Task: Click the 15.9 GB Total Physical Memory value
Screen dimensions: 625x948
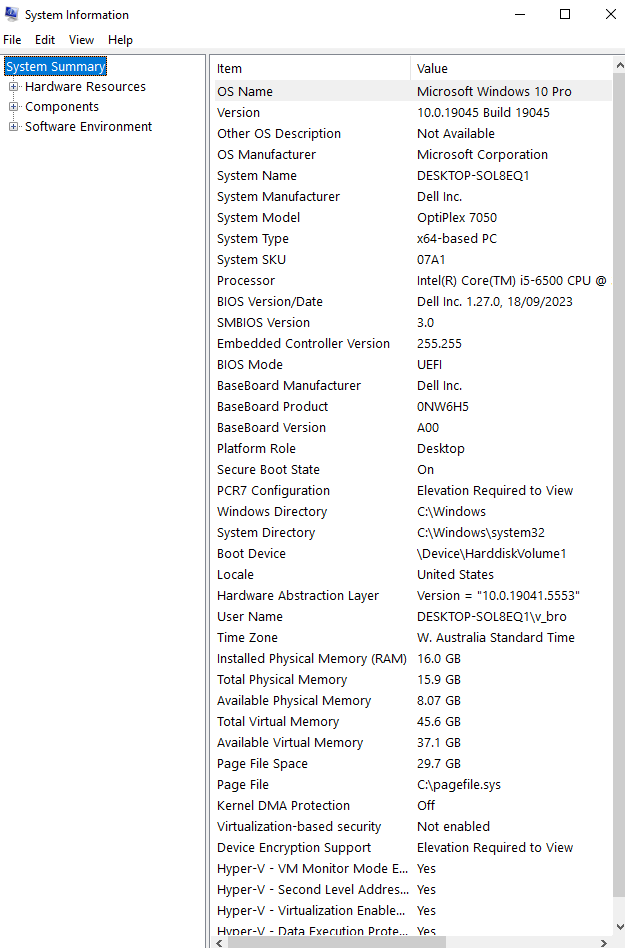Action: pyautogui.click(x=439, y=680)
